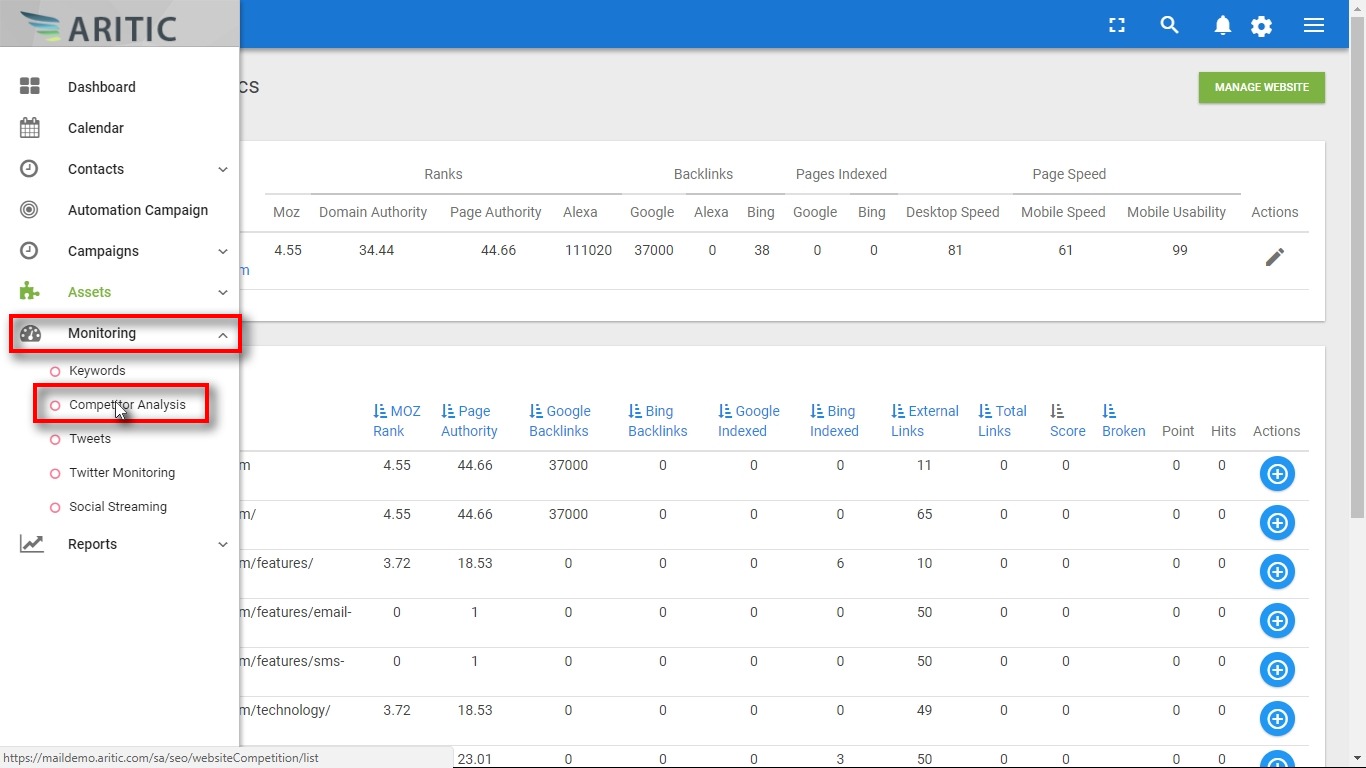The height and width of the screenshot is (768, 1366).
Task: Click the page vertical scrollbar
Action: 1357,265
